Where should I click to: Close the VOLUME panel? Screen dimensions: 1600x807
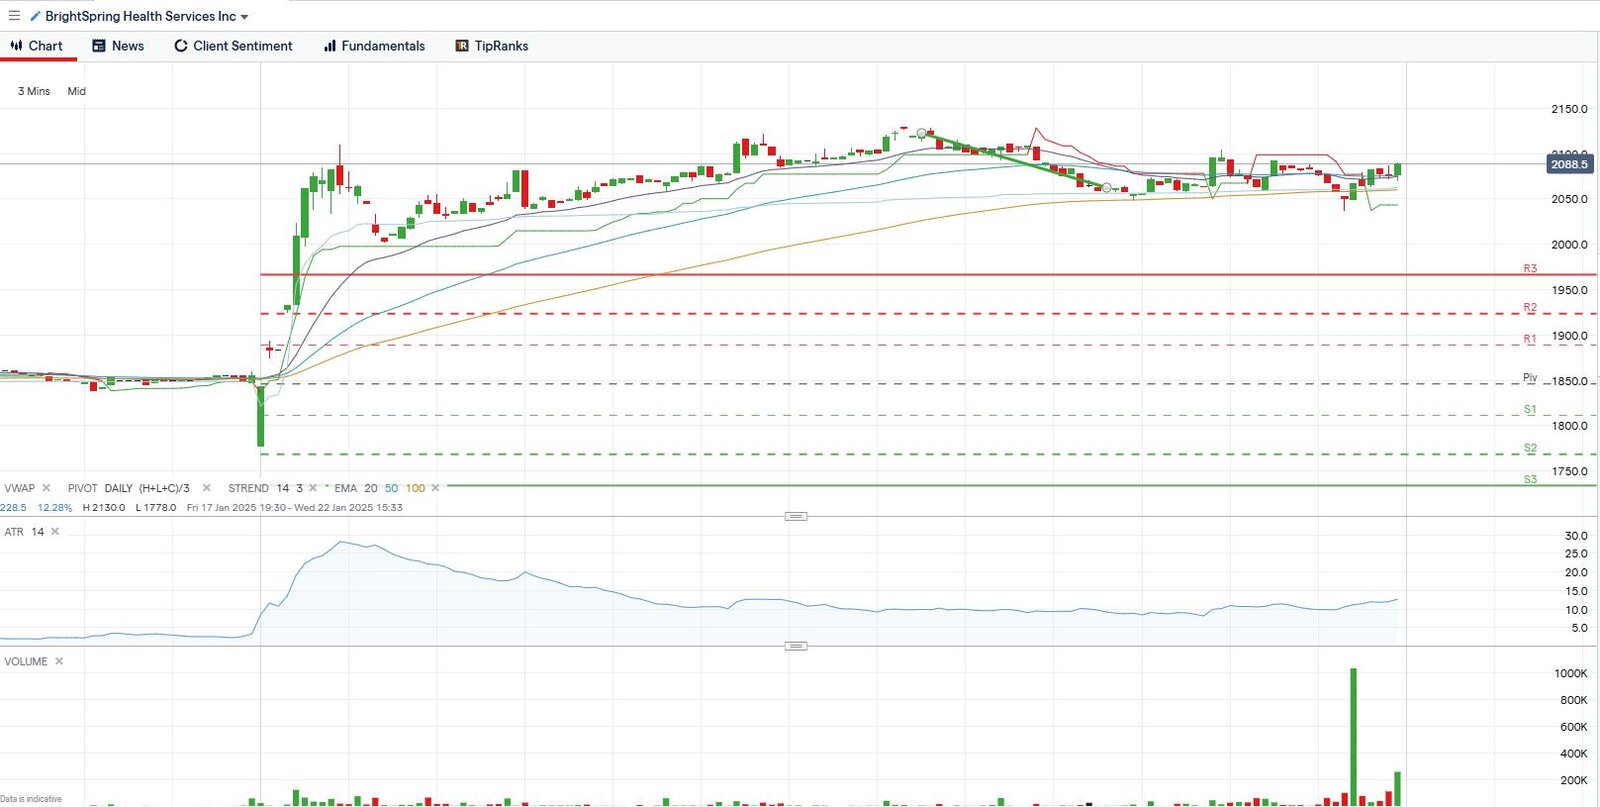(59, 662)
